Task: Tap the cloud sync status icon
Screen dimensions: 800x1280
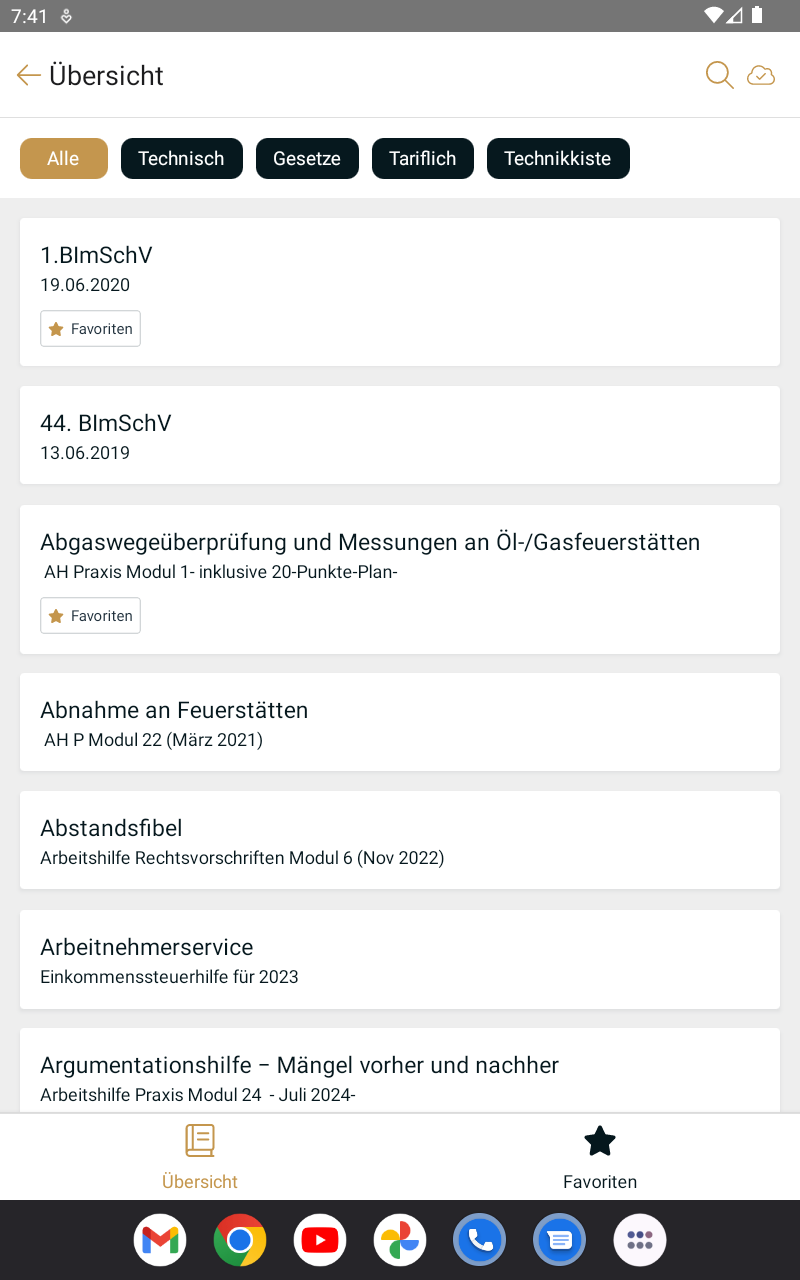Action: 761,75
